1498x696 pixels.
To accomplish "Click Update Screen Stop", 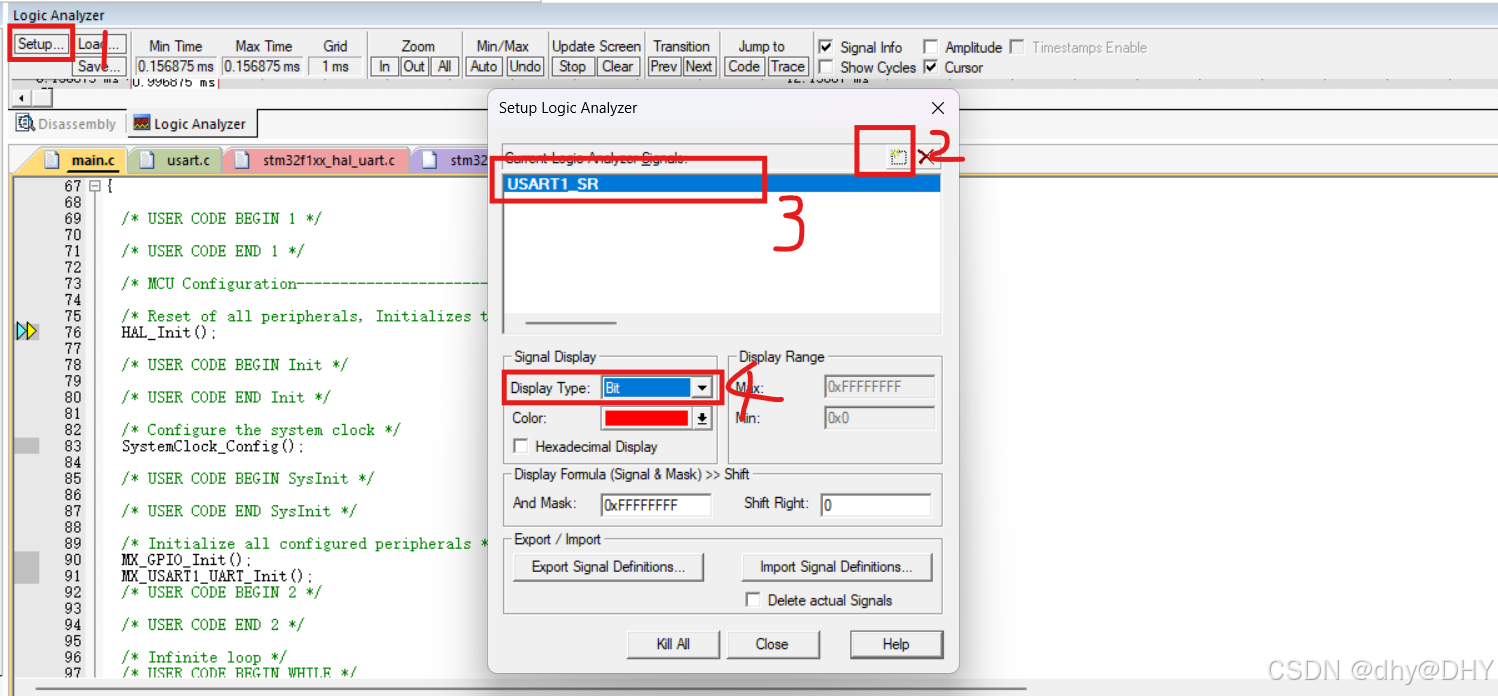I will point(573,66).
